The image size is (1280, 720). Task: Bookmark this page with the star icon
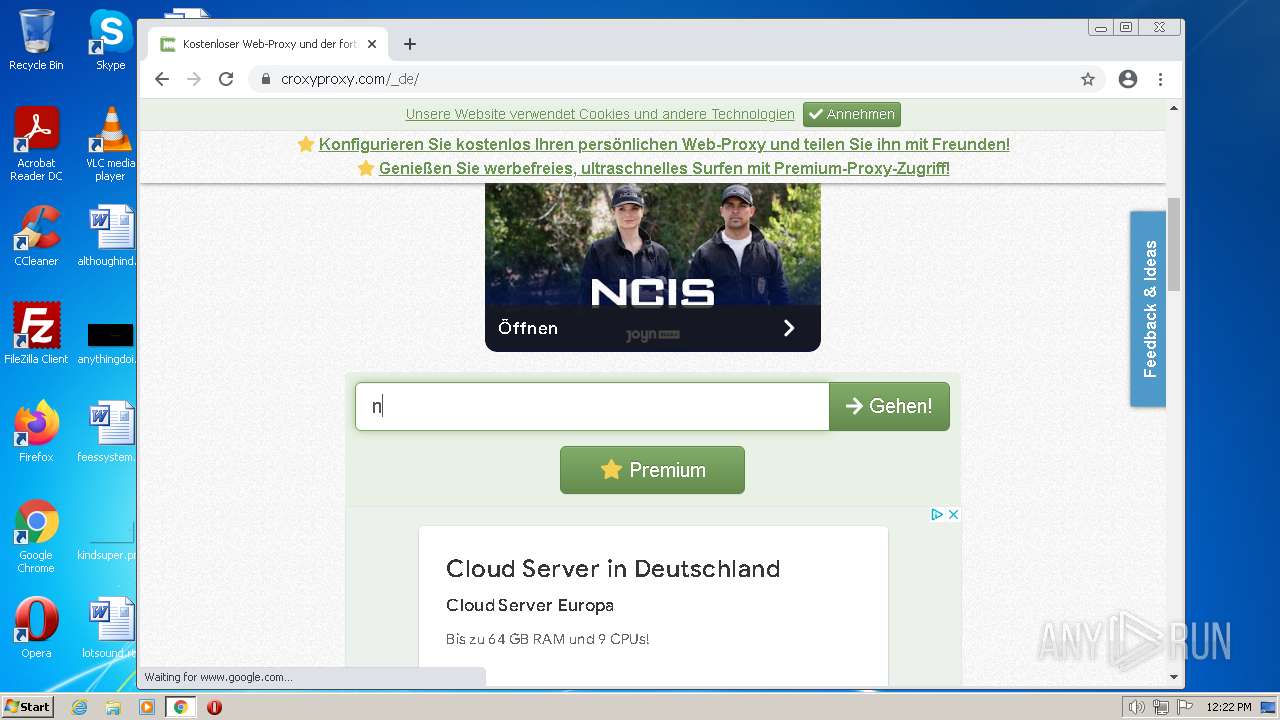point(1088,79)
